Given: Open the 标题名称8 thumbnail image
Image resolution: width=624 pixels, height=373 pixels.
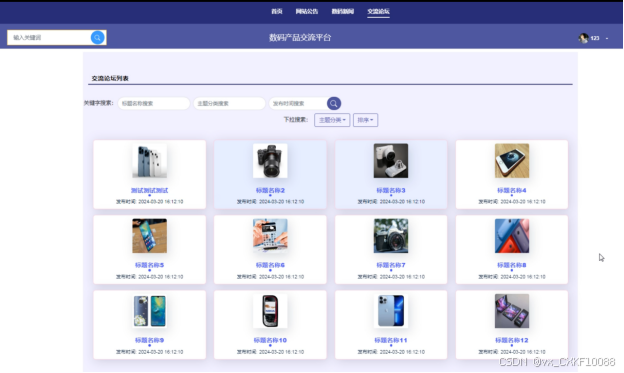Looking at the screenshot, I should click(512, 236).
